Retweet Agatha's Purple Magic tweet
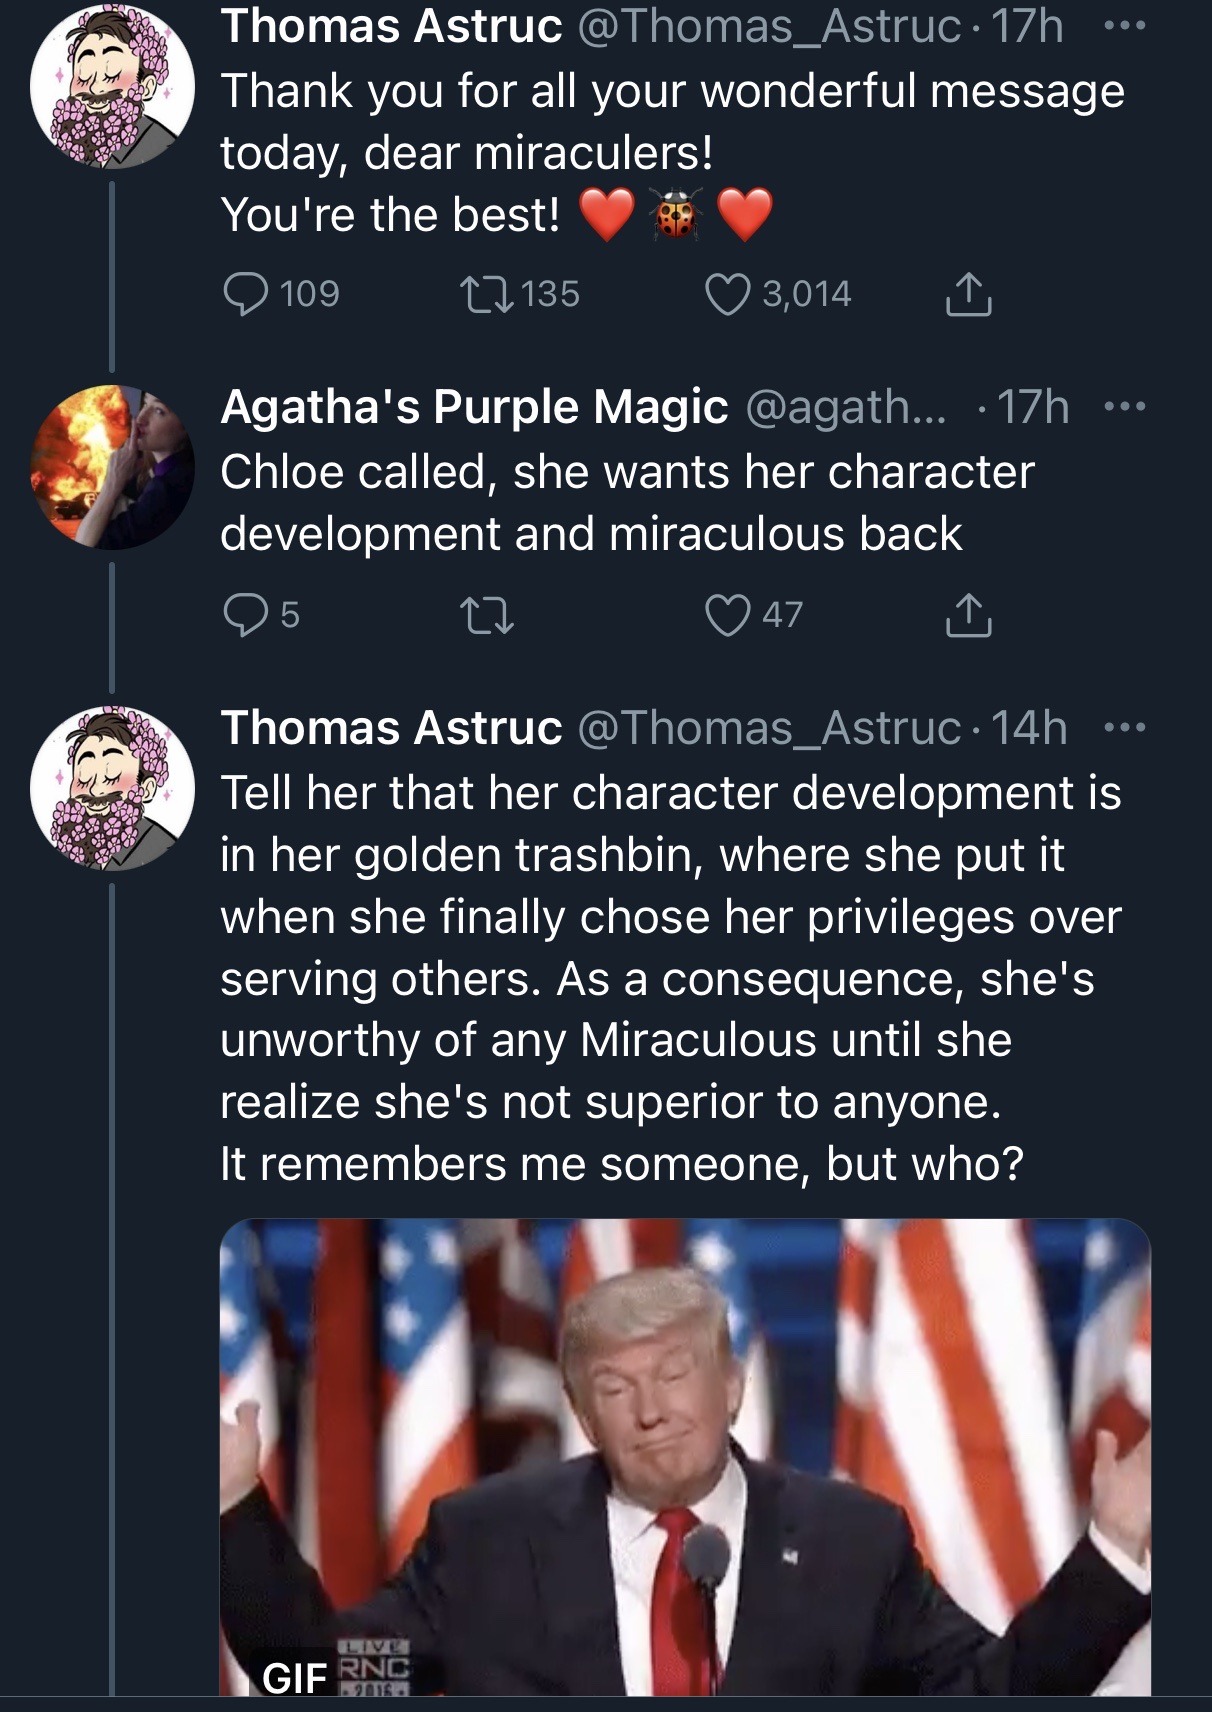Viewport: 1212px width, 1712px height. [486, 615]
